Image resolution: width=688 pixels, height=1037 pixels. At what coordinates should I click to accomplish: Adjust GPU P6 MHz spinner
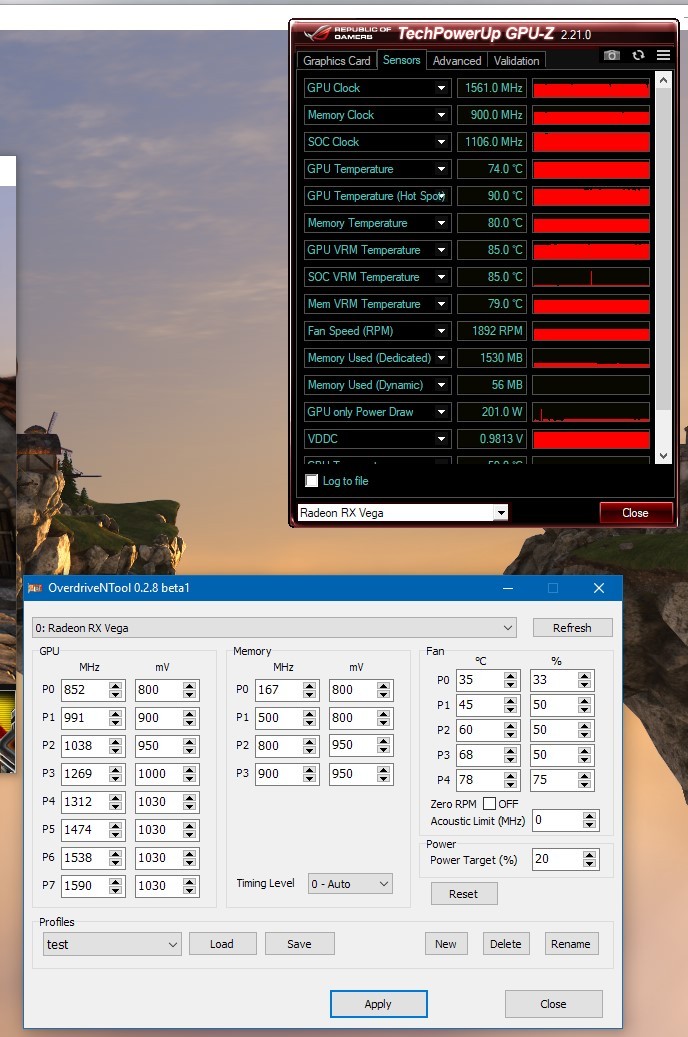point(116,858)
